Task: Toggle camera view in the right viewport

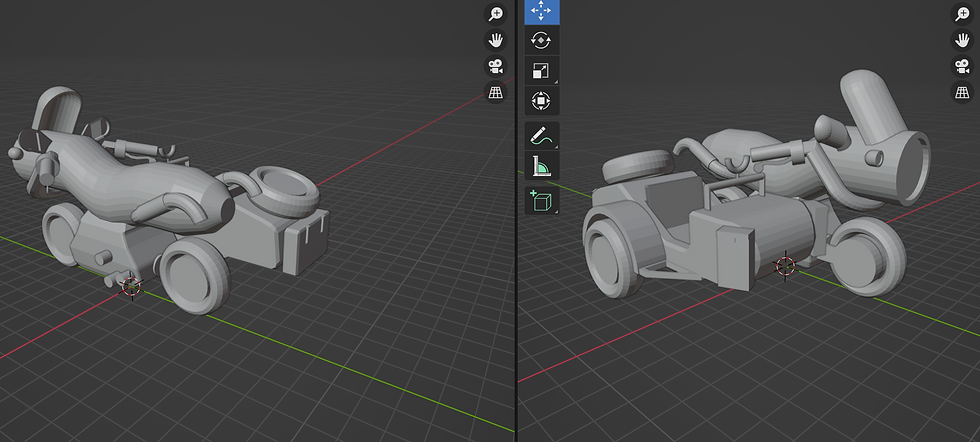Action: 962,66
